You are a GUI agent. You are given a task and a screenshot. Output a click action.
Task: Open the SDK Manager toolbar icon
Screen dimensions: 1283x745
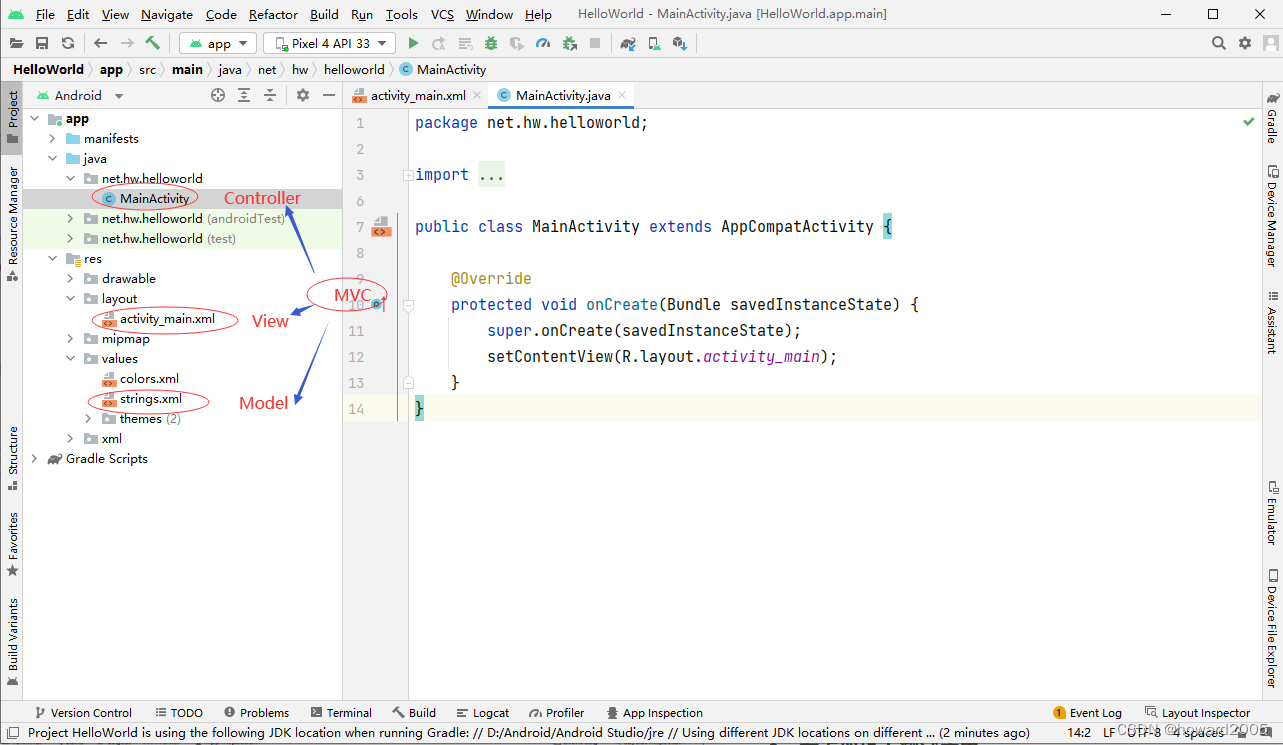[680, 43]
